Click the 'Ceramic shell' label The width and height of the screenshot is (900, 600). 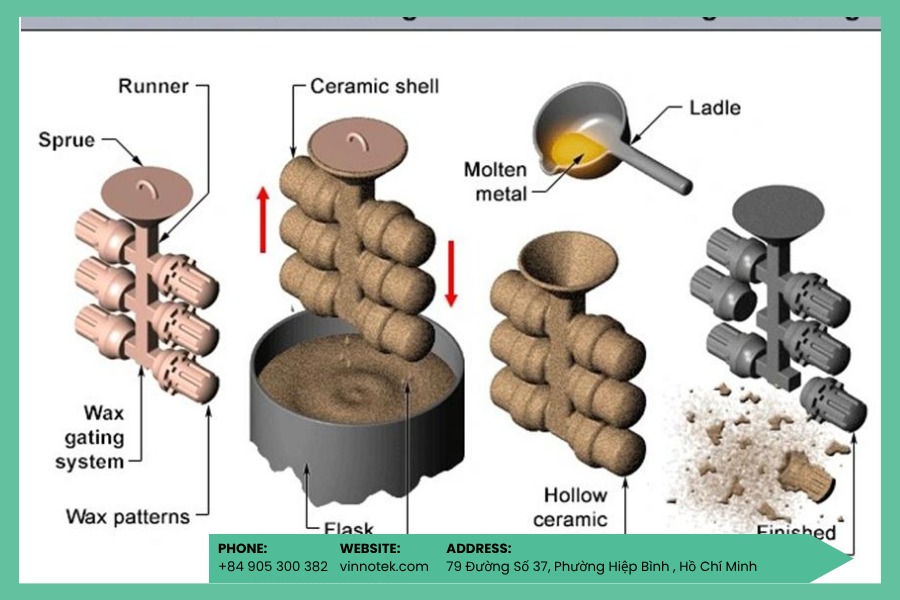click(374, 87)
